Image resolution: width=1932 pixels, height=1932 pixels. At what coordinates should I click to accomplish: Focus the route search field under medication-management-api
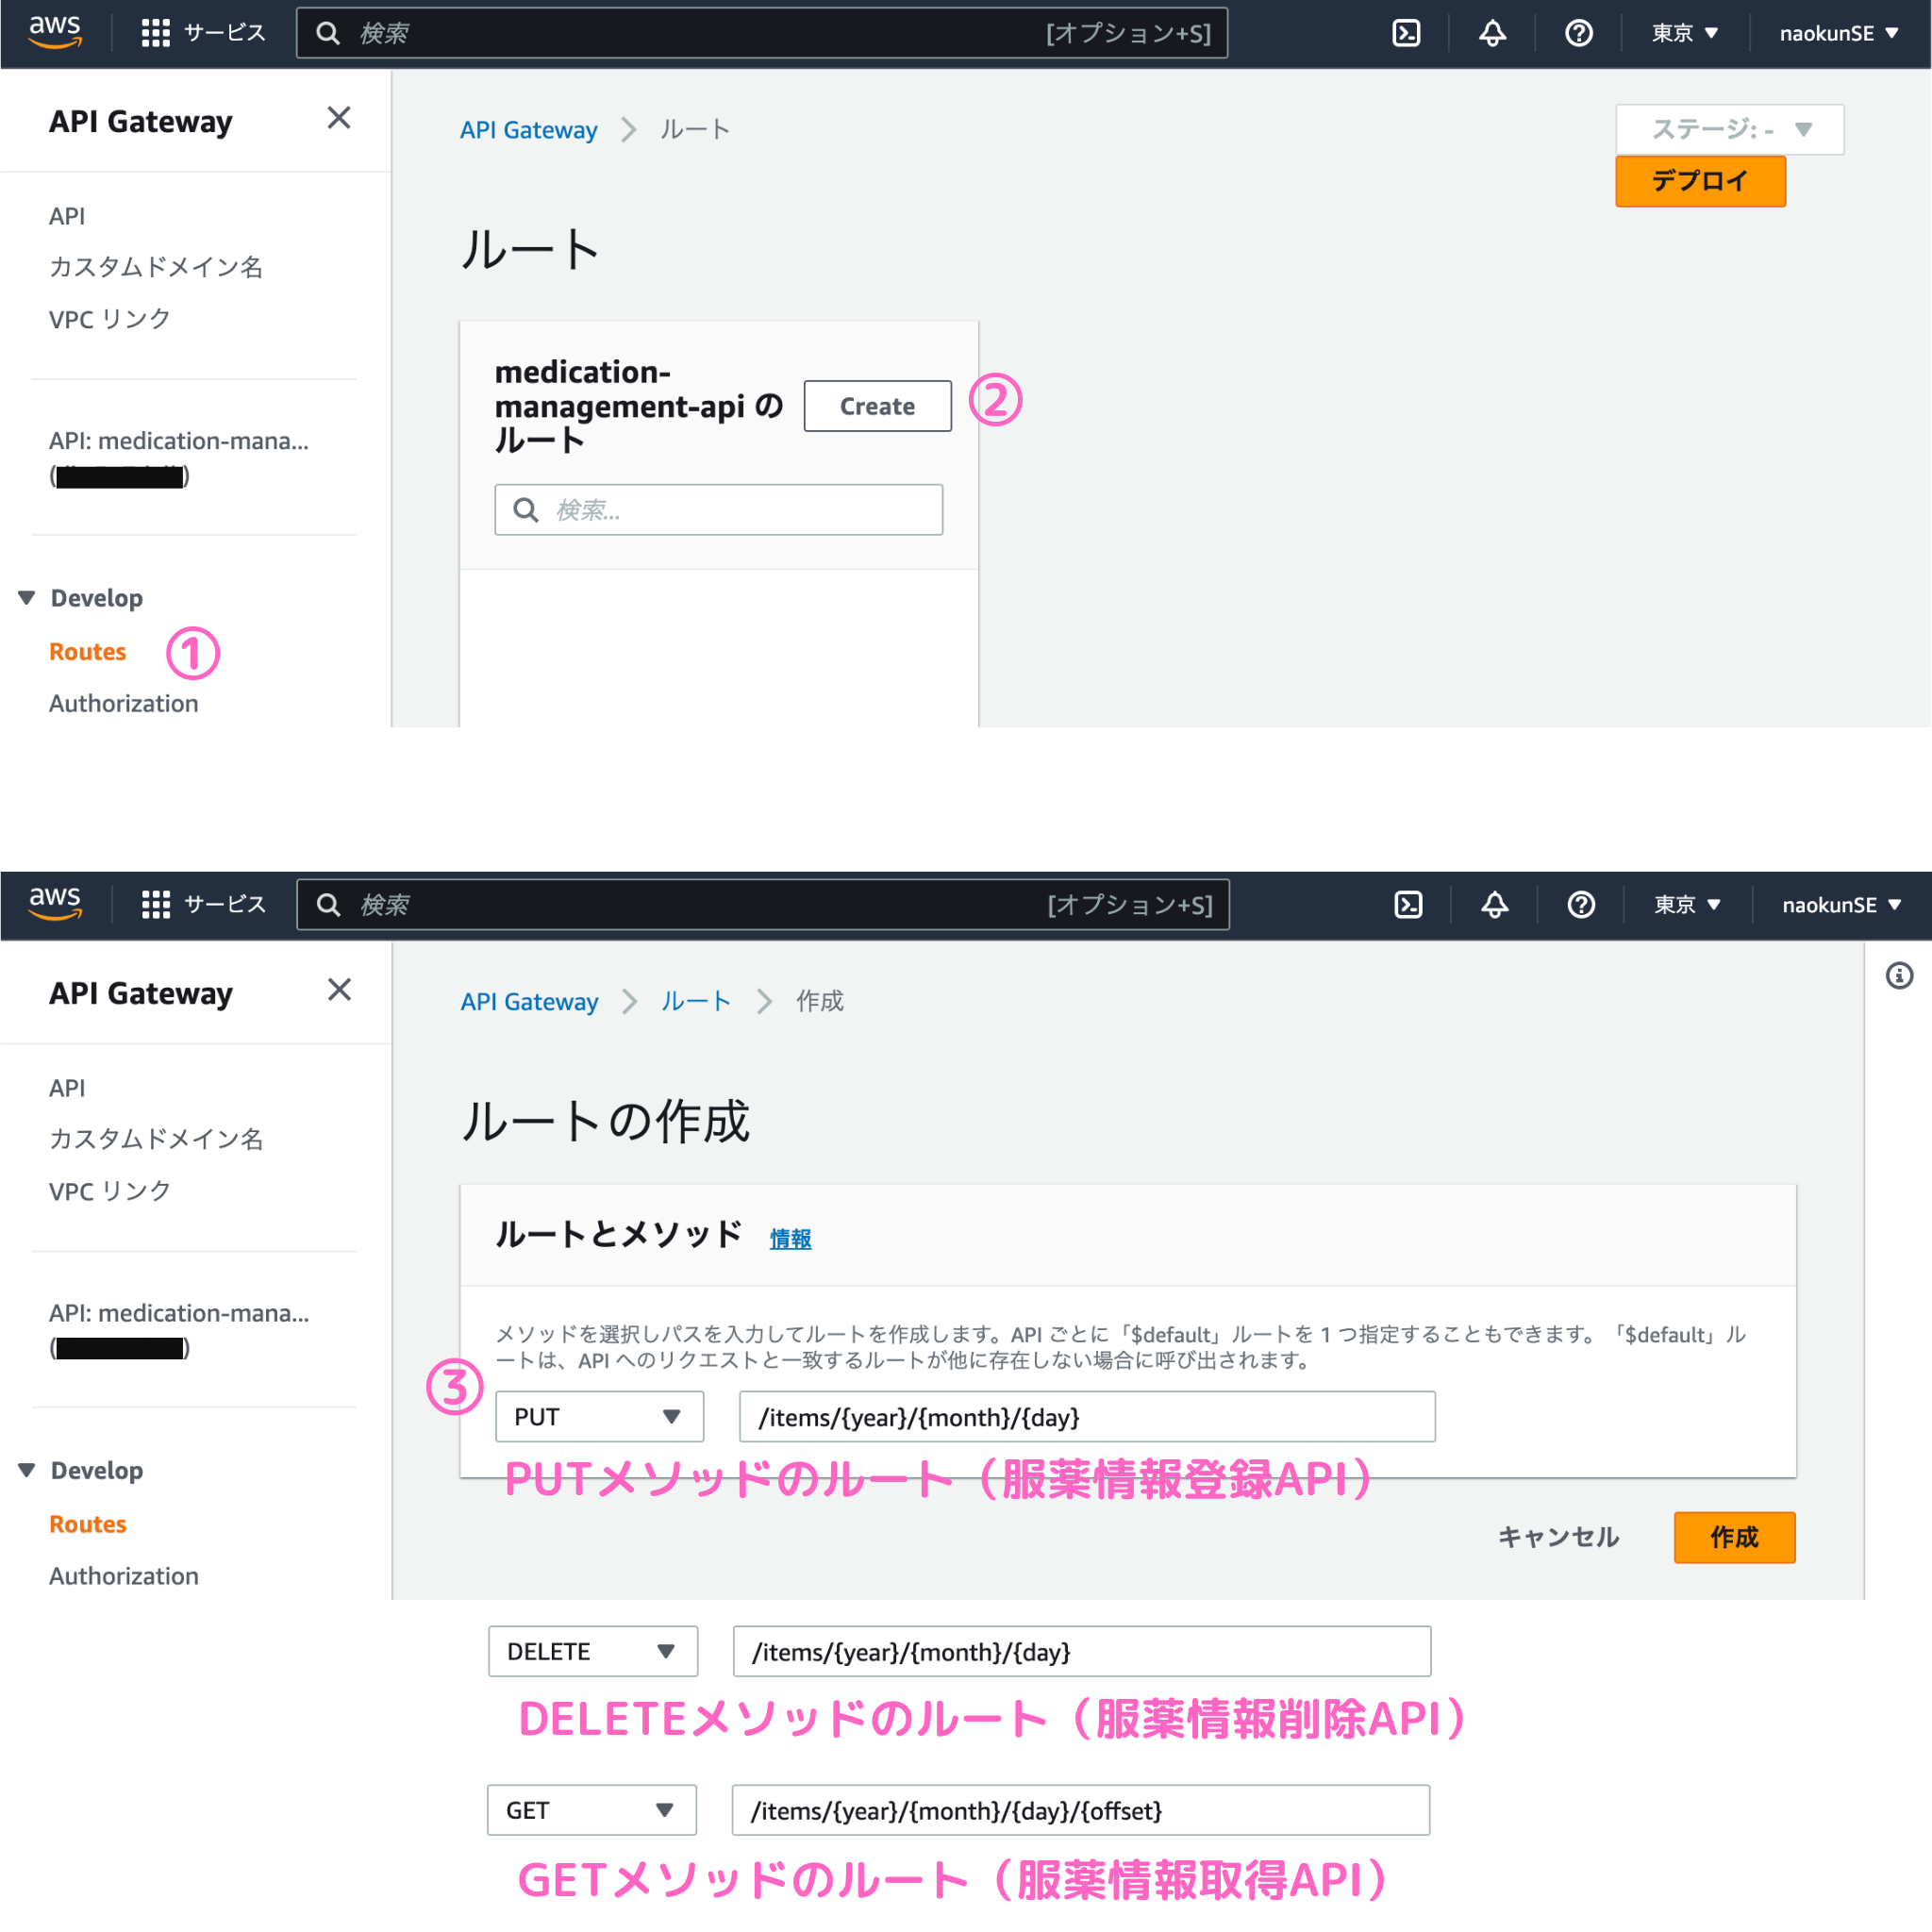pyautogui.click(x=718, y=510)
